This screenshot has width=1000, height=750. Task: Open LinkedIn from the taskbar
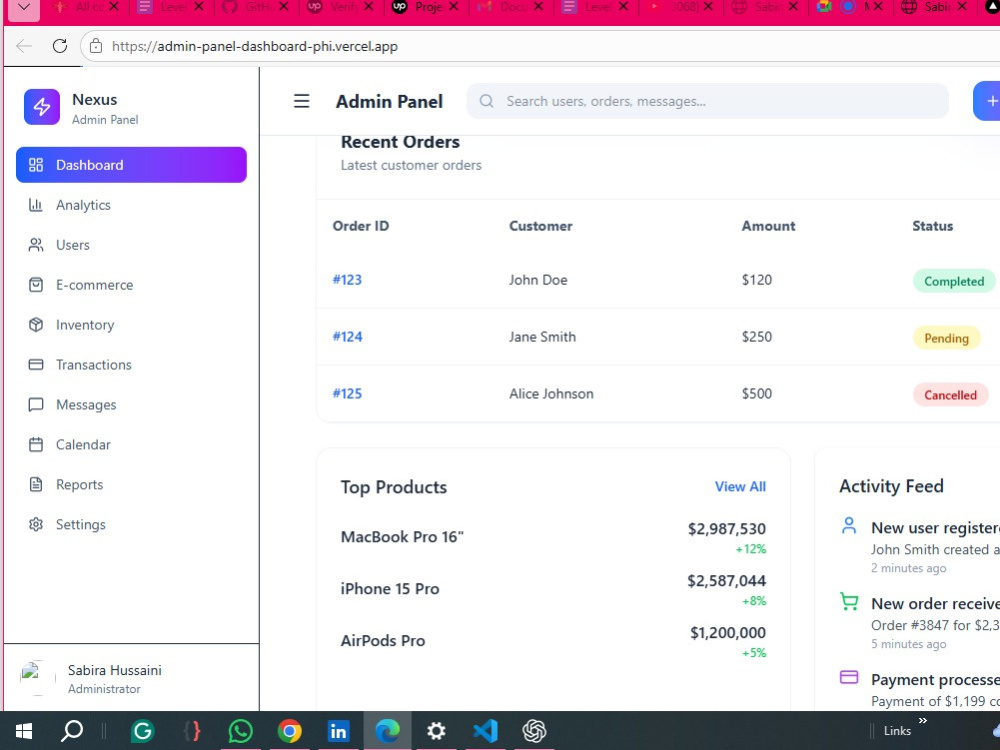tap(338, 731)
